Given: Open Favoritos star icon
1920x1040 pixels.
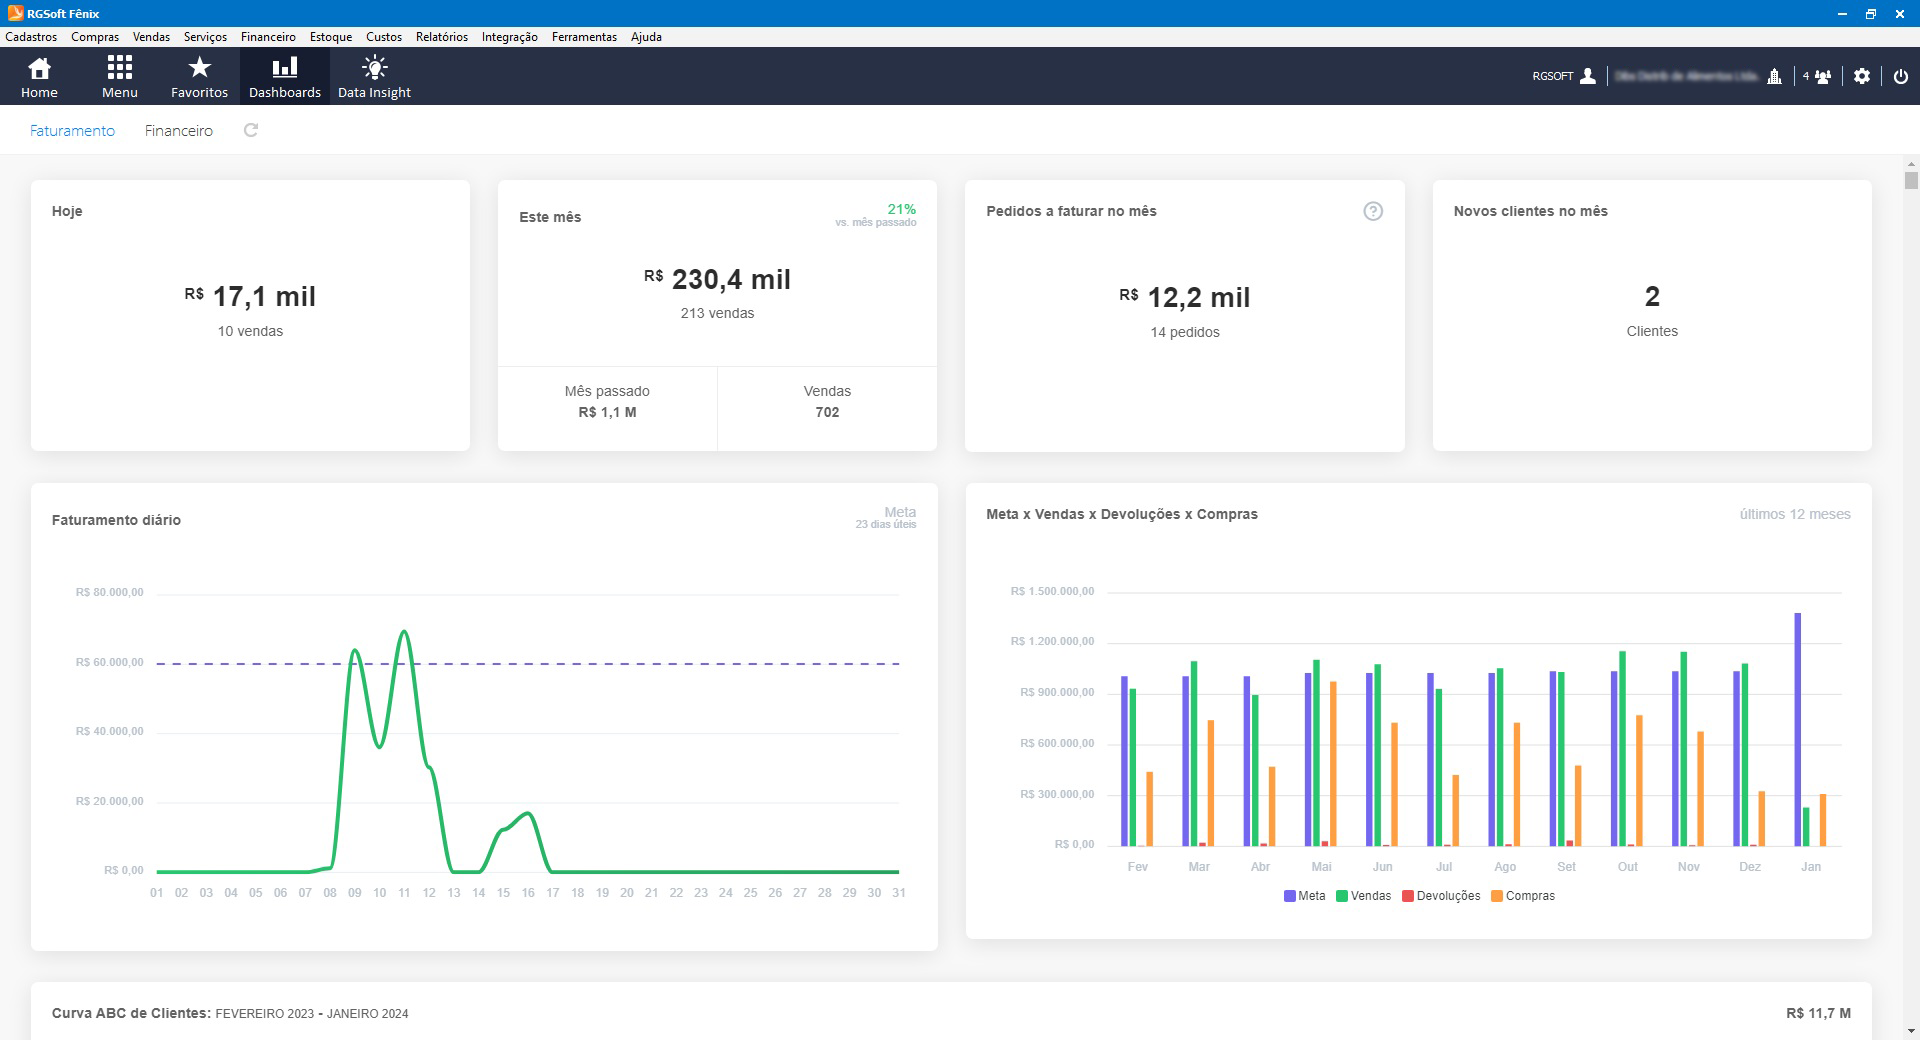Looking at the screenshot, I should pyautogui.click(x=199, y=77).
